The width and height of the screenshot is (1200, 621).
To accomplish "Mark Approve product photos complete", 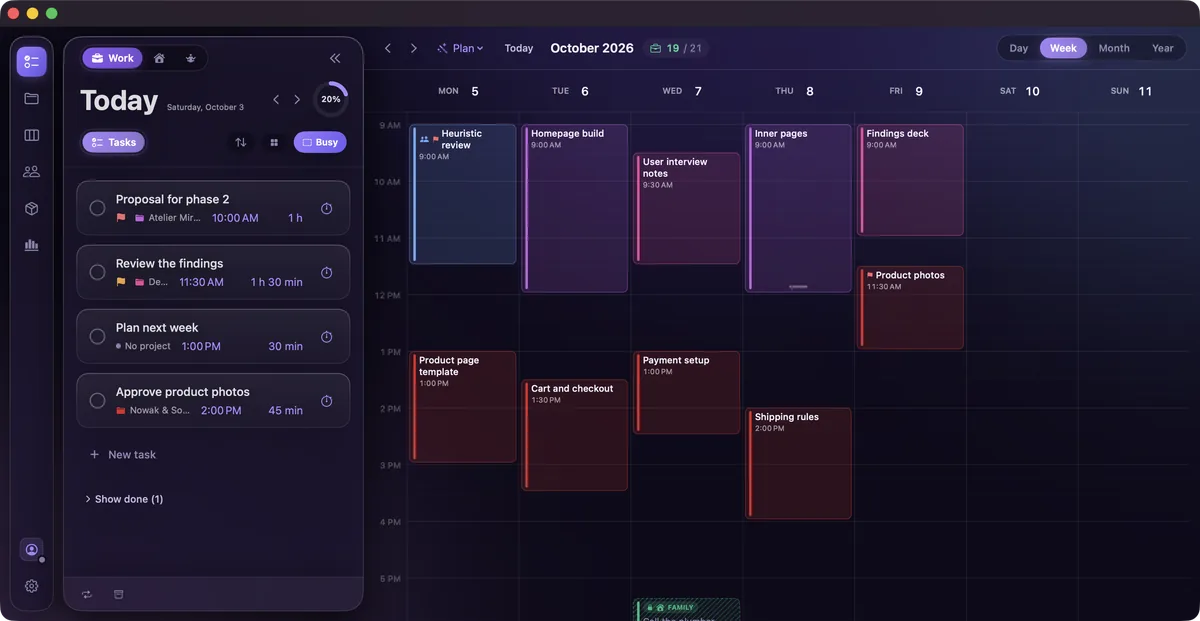I will (97, 401).
